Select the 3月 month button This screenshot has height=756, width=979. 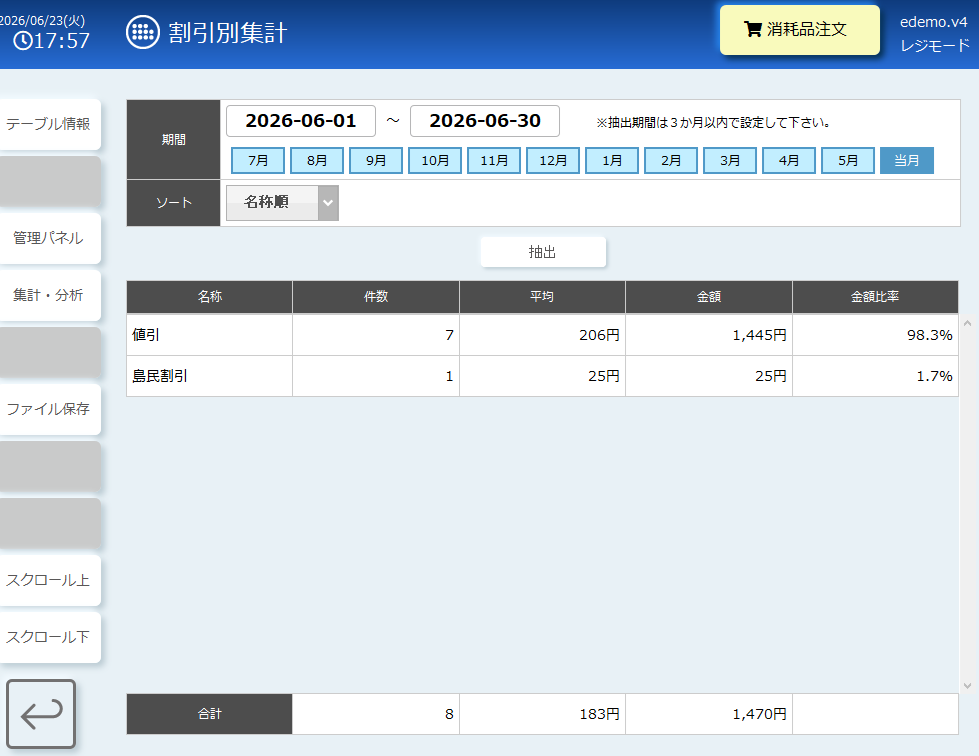point(730,160)
